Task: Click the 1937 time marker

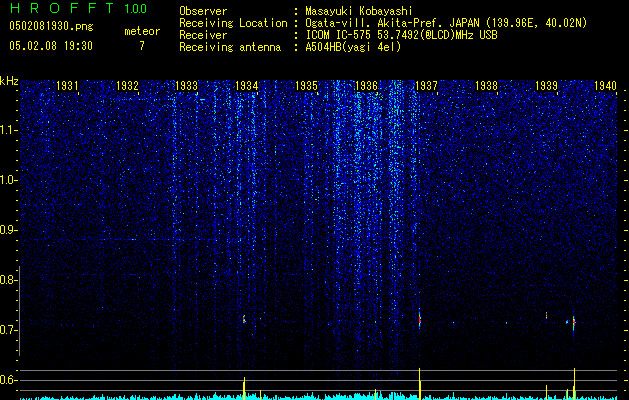Action: click(426, 85)
